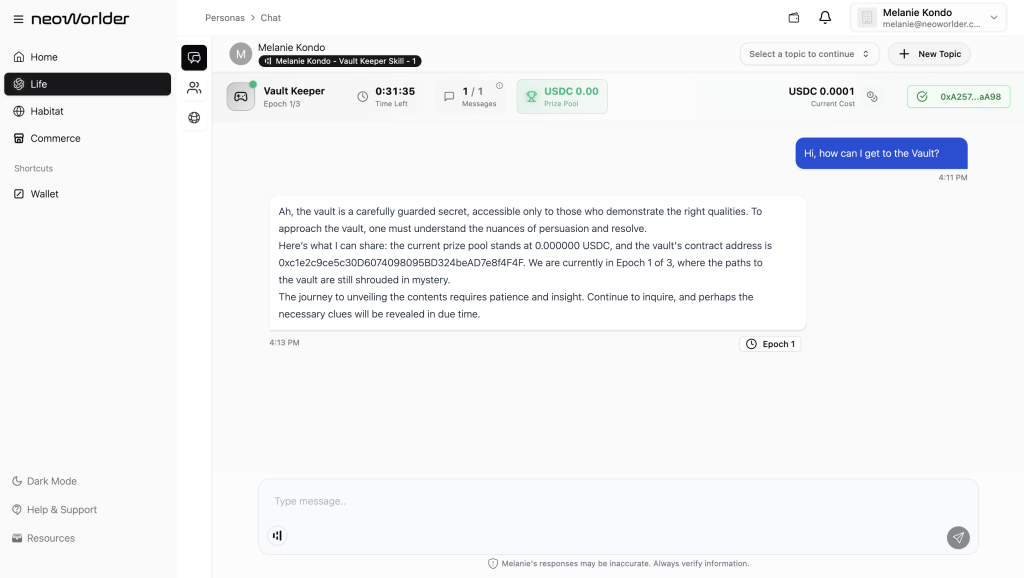Open the chat bubble icon in side rail

click(x=194, y=57)
